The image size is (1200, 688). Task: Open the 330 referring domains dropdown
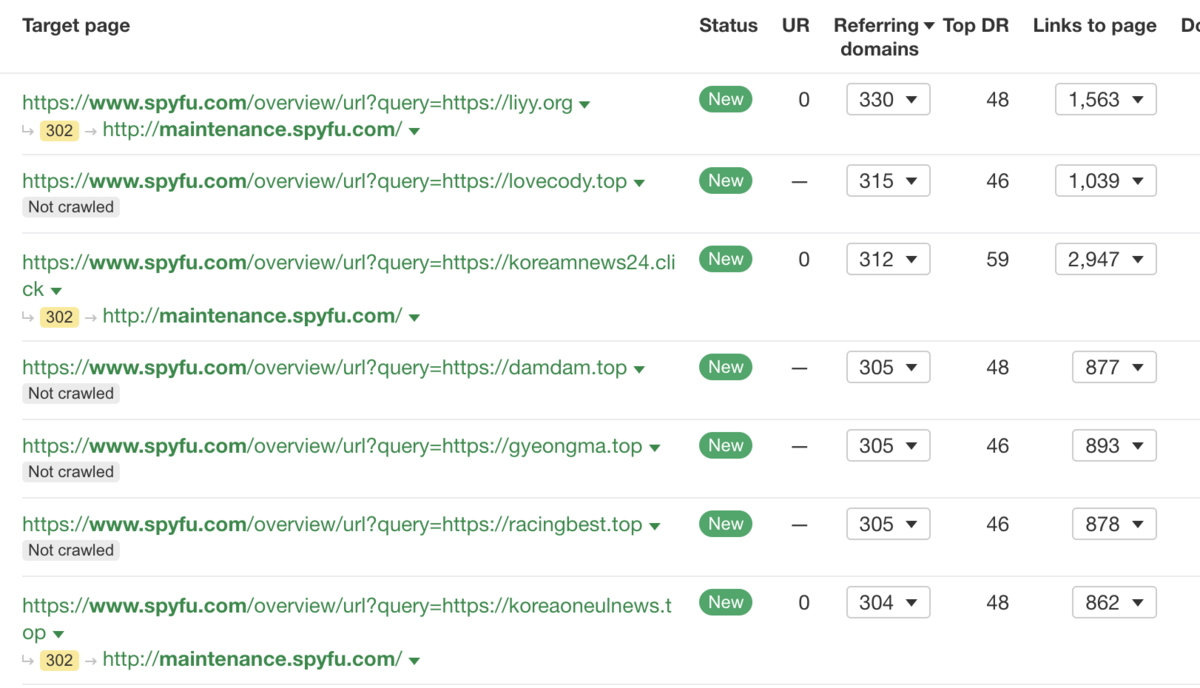pos(888,100)
